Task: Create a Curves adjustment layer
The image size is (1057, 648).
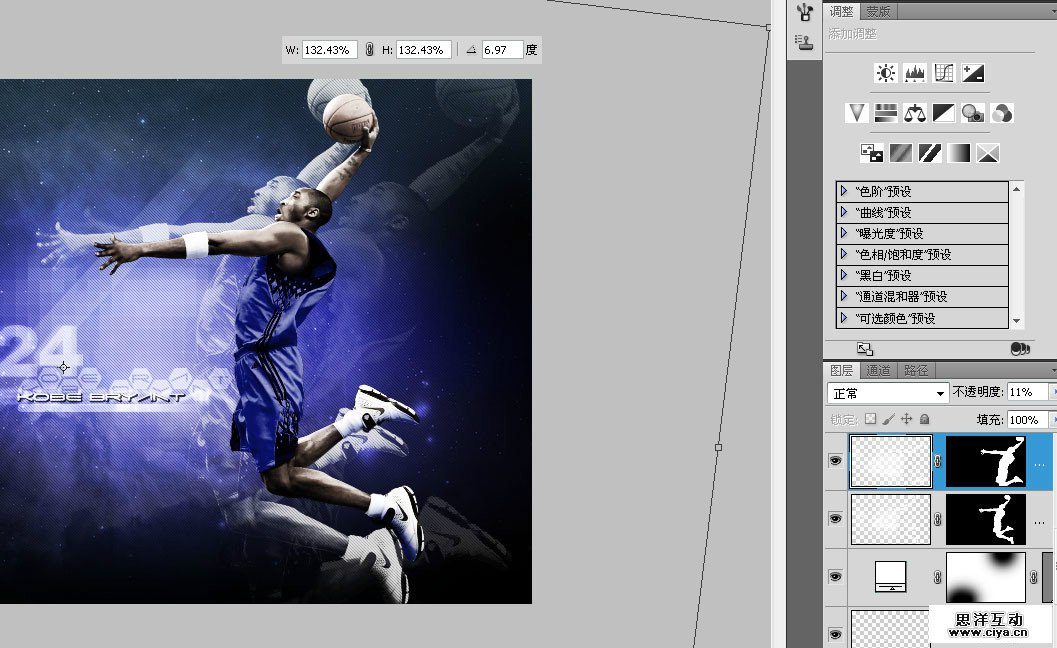Action: (944, 73)
